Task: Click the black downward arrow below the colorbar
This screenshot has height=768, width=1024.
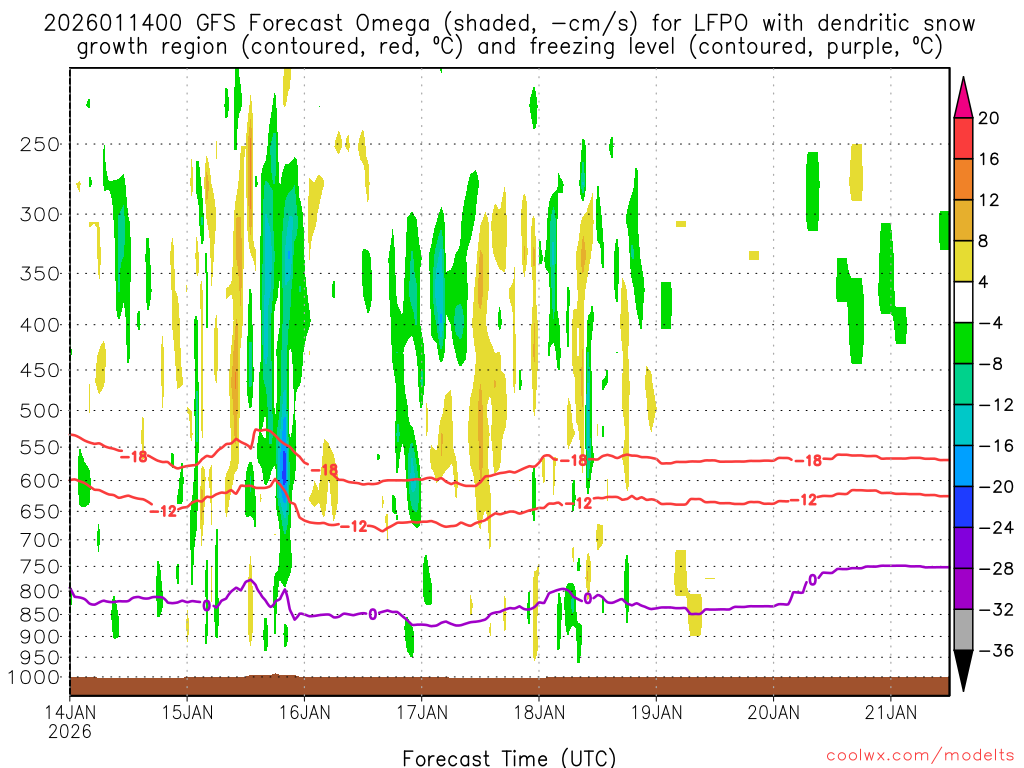Action: 963,671
